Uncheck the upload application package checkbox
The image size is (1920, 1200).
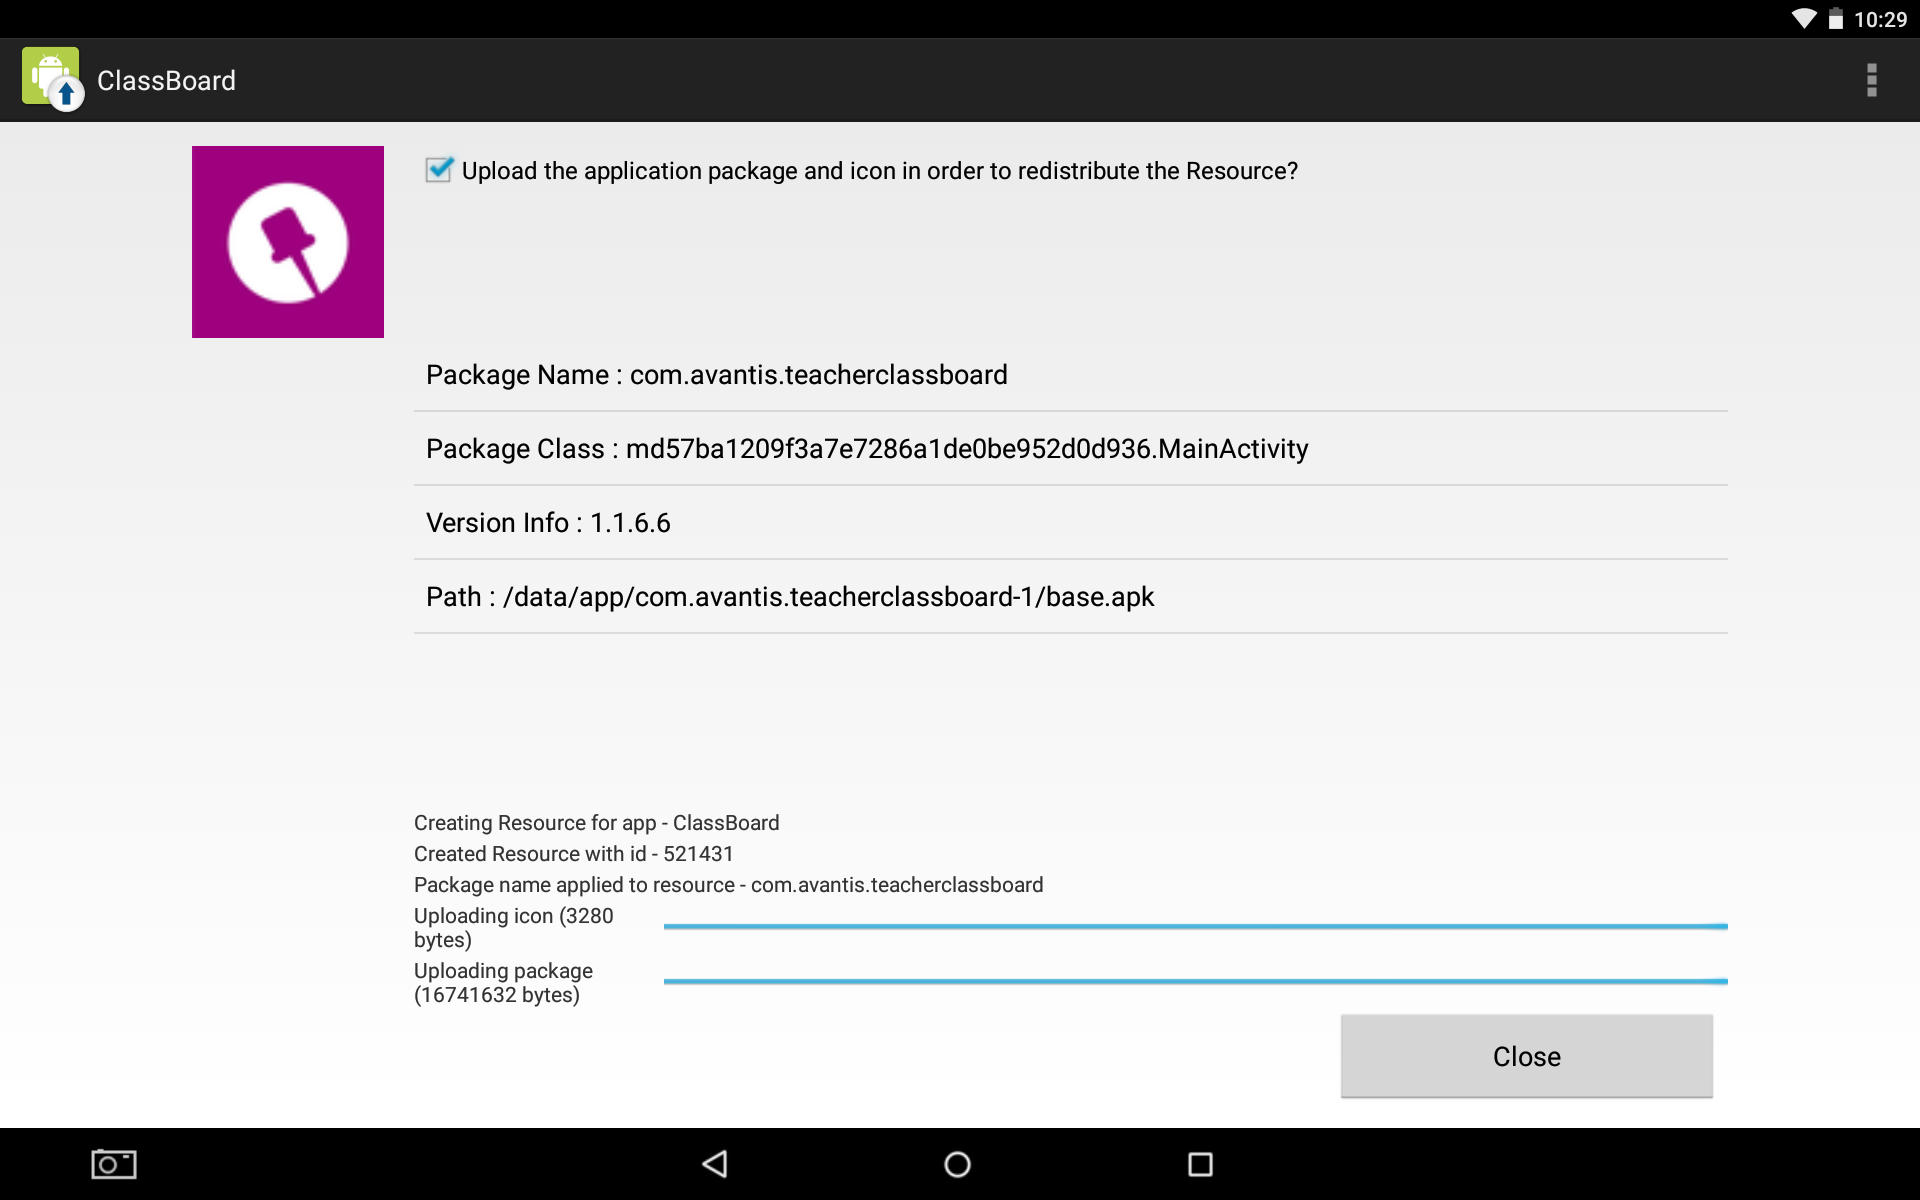pos(439,170)
